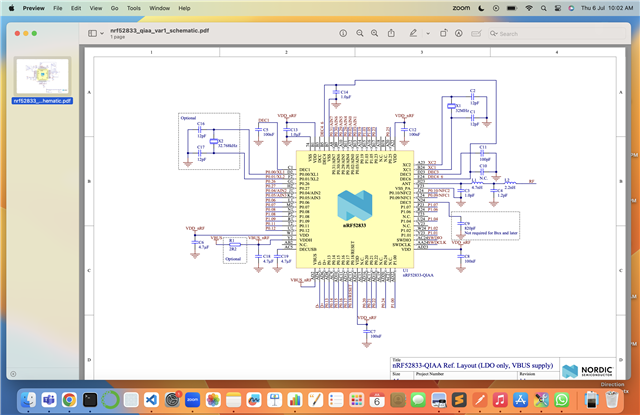Focus the Search field in the toolbar

(557, 33)
